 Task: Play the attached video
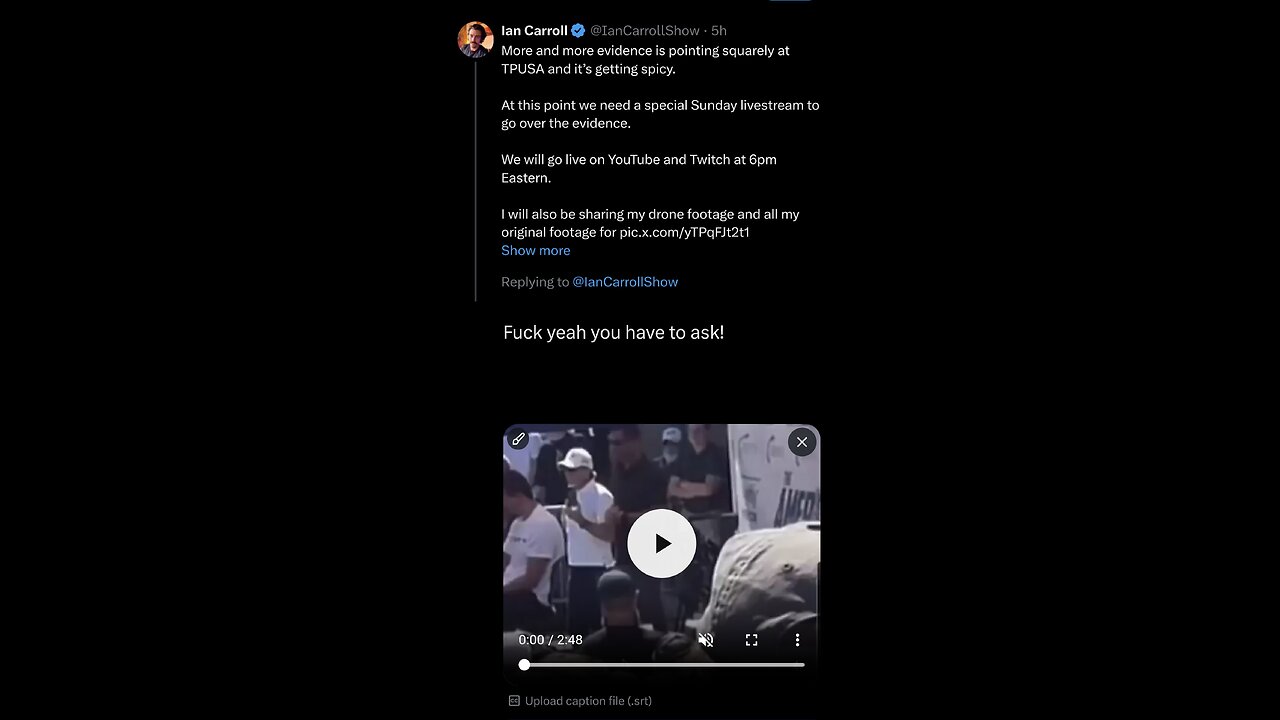[x=661, y=543]
